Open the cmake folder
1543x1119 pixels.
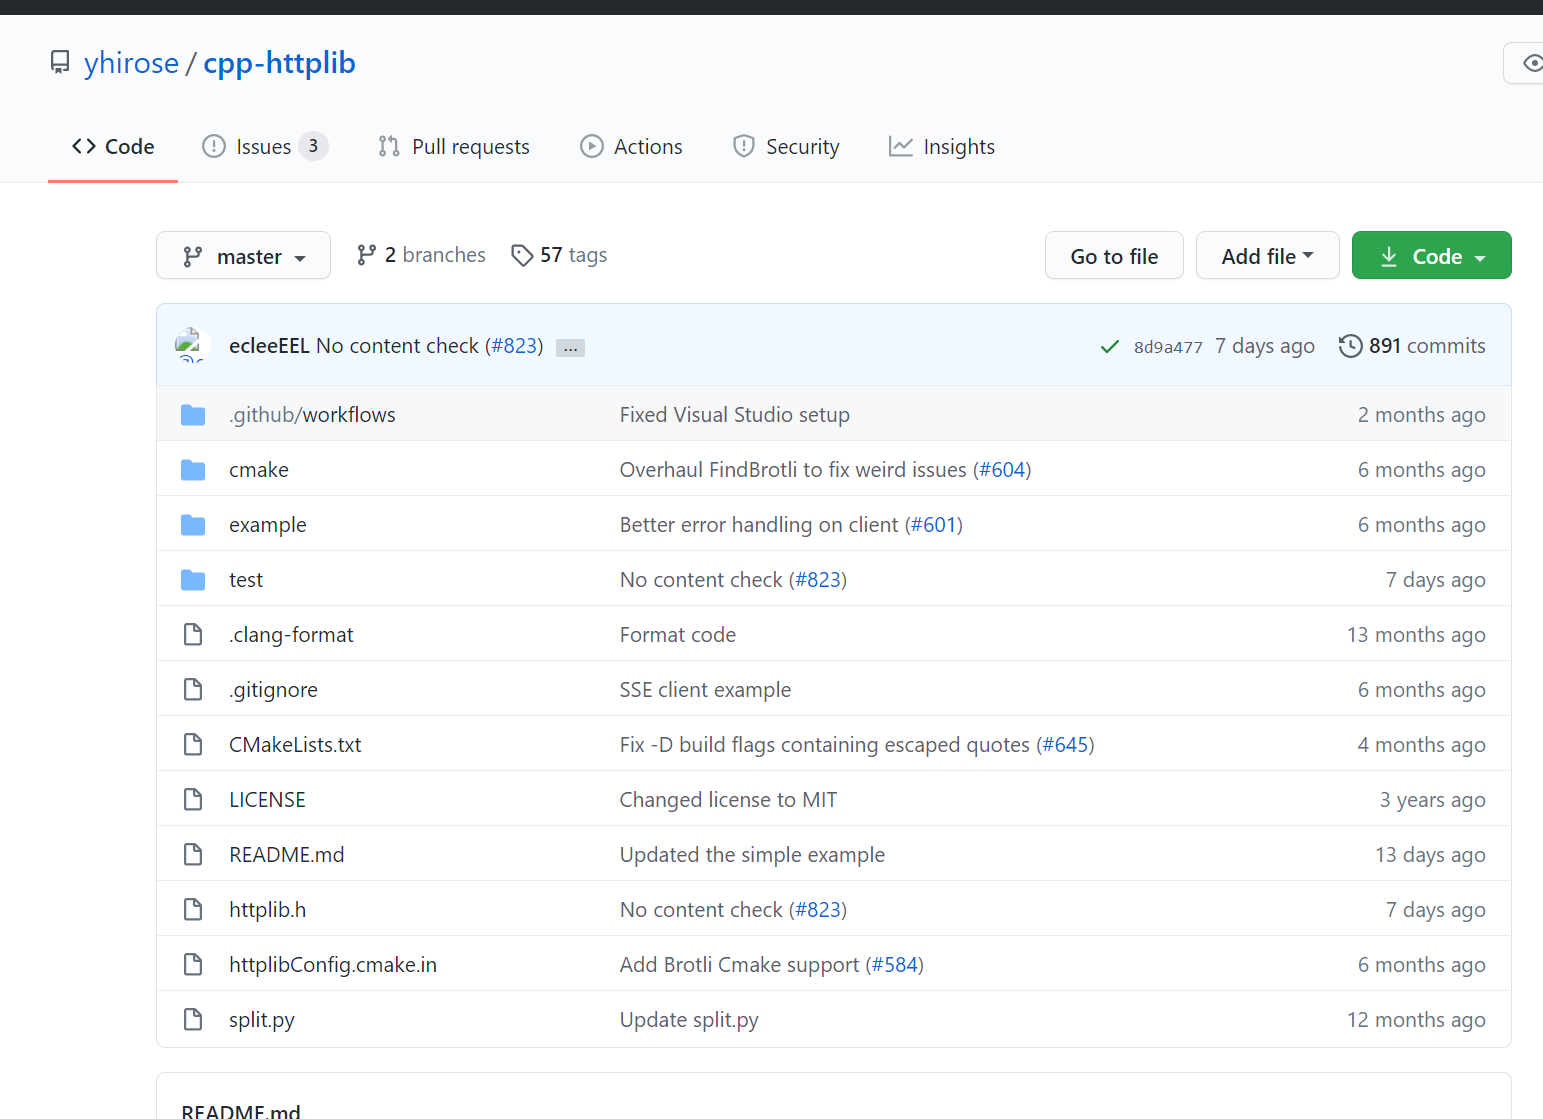259,470
